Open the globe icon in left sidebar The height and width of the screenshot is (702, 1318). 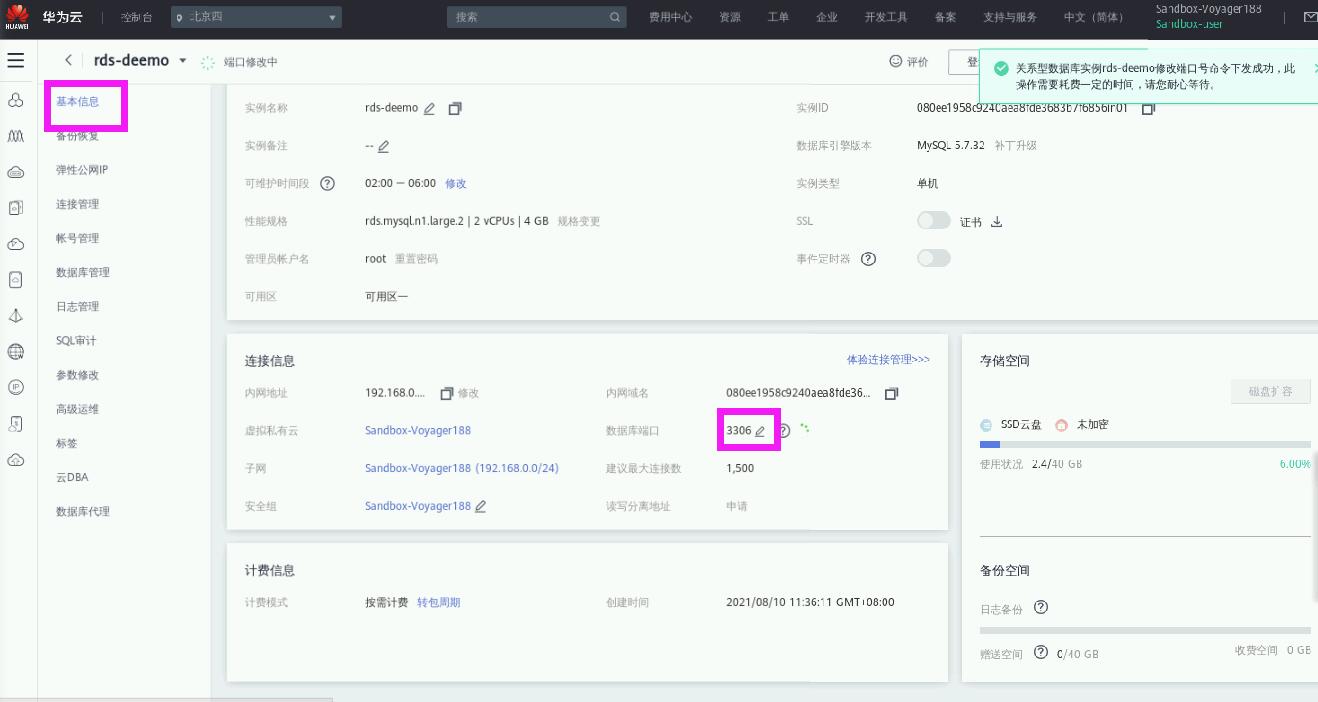[x=15, y=352]
